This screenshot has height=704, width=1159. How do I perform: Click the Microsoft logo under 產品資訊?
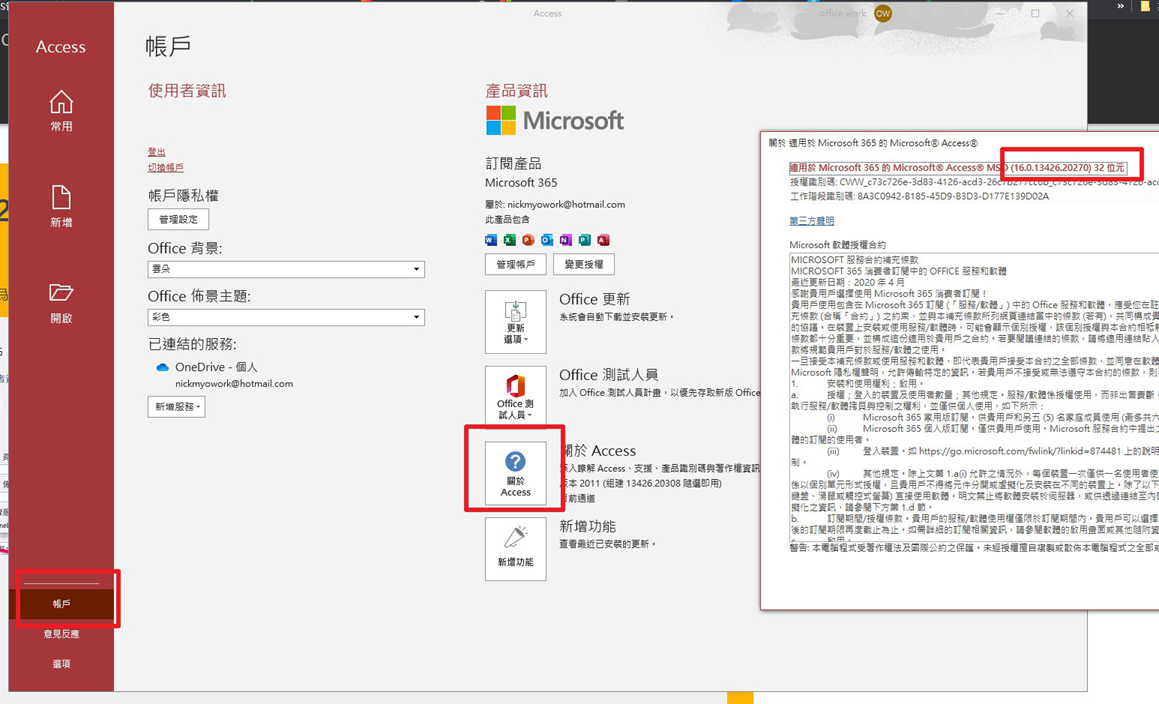pyautogui.click(x=555, y=121)
